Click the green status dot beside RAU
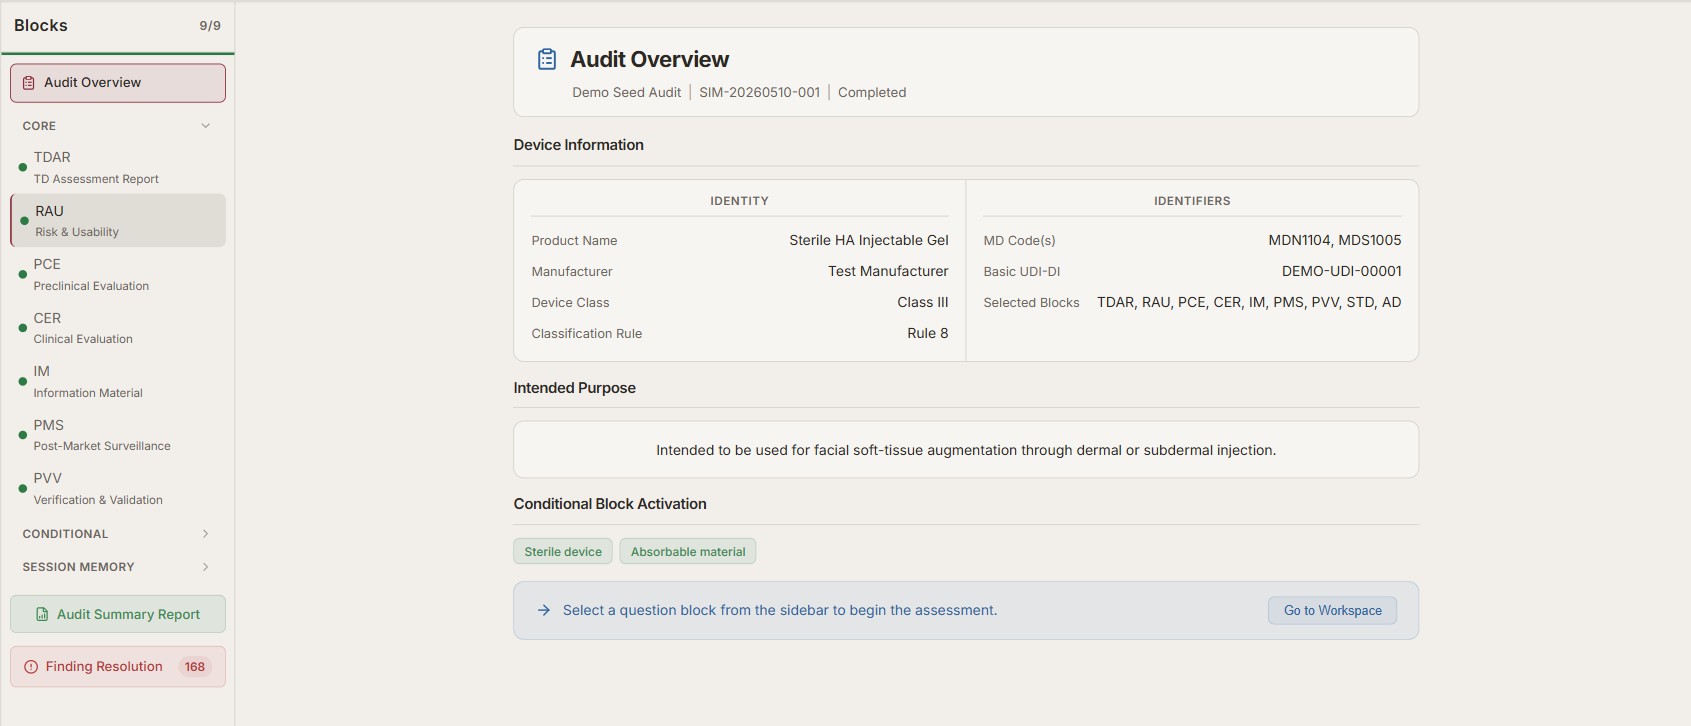This screenshot has height=726, width=1691. point(24,221)
